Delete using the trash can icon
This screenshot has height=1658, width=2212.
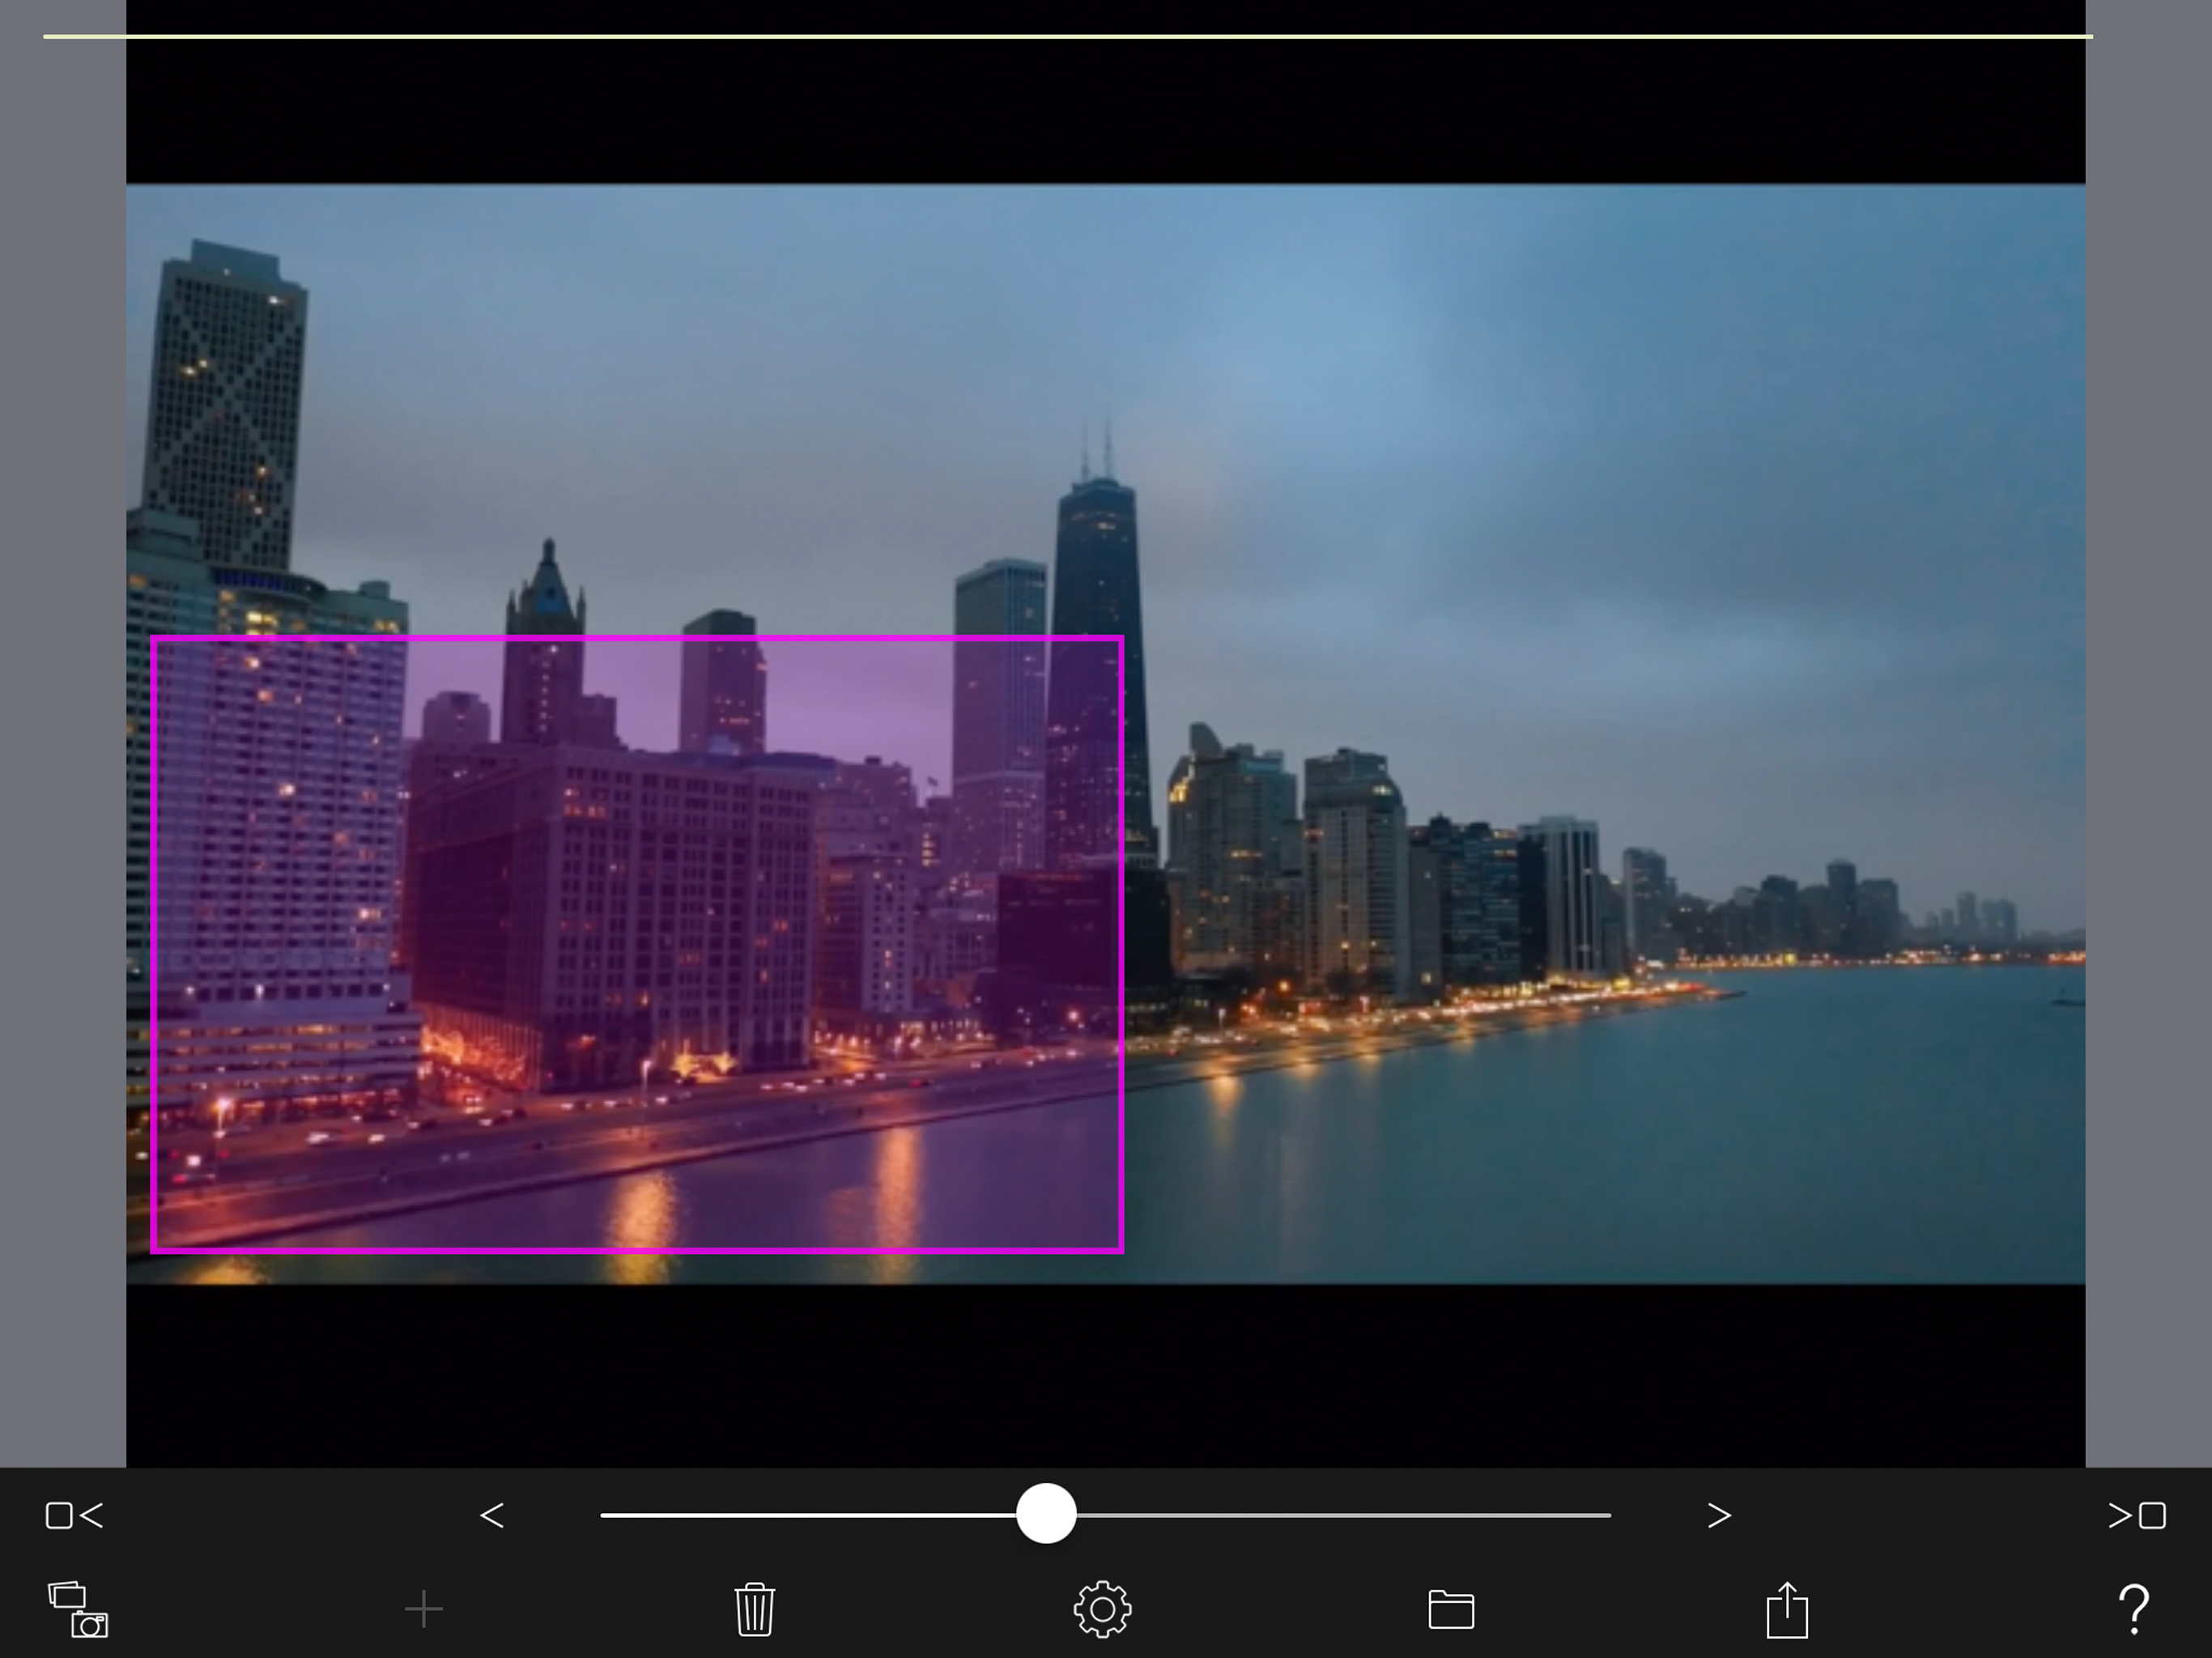point(754,1609)
